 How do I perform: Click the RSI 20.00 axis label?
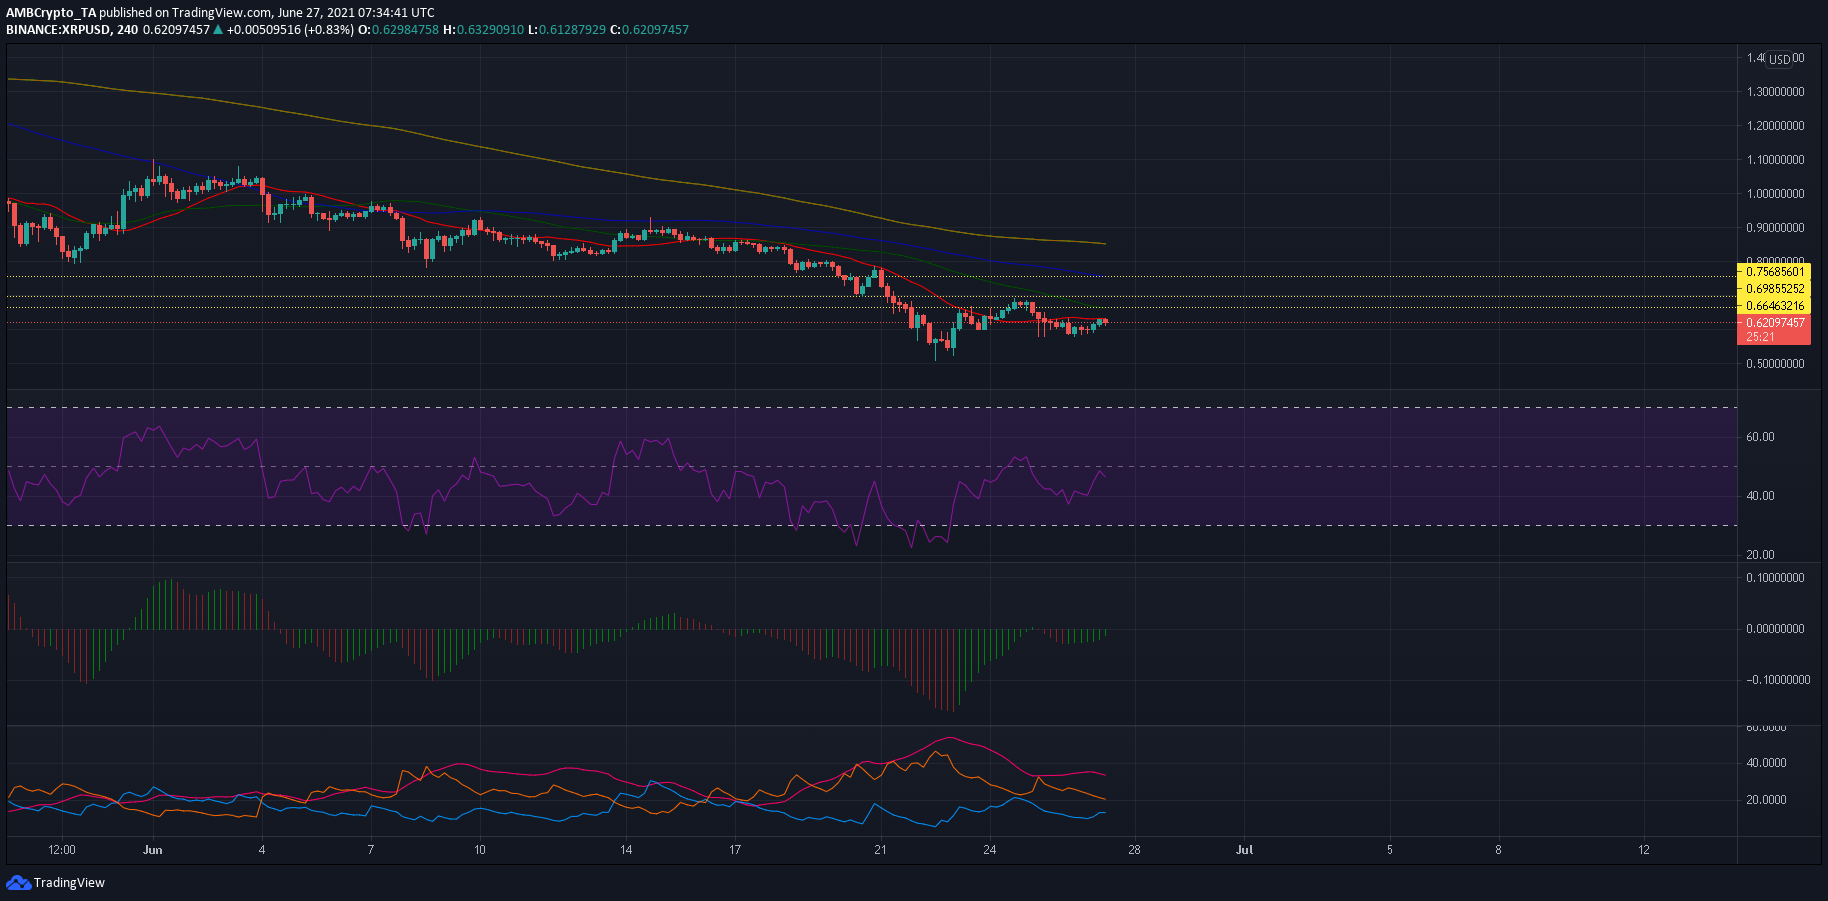[x=1760, y=555]
